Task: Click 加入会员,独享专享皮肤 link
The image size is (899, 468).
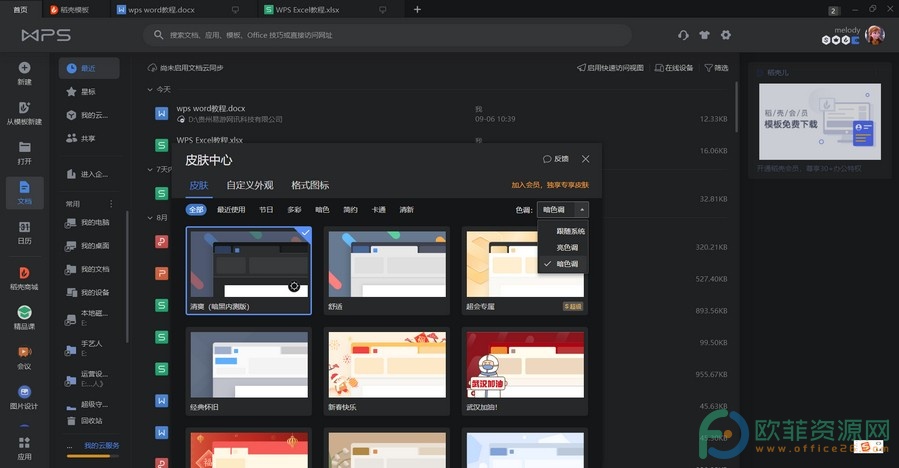Action: tap(550, 185)
